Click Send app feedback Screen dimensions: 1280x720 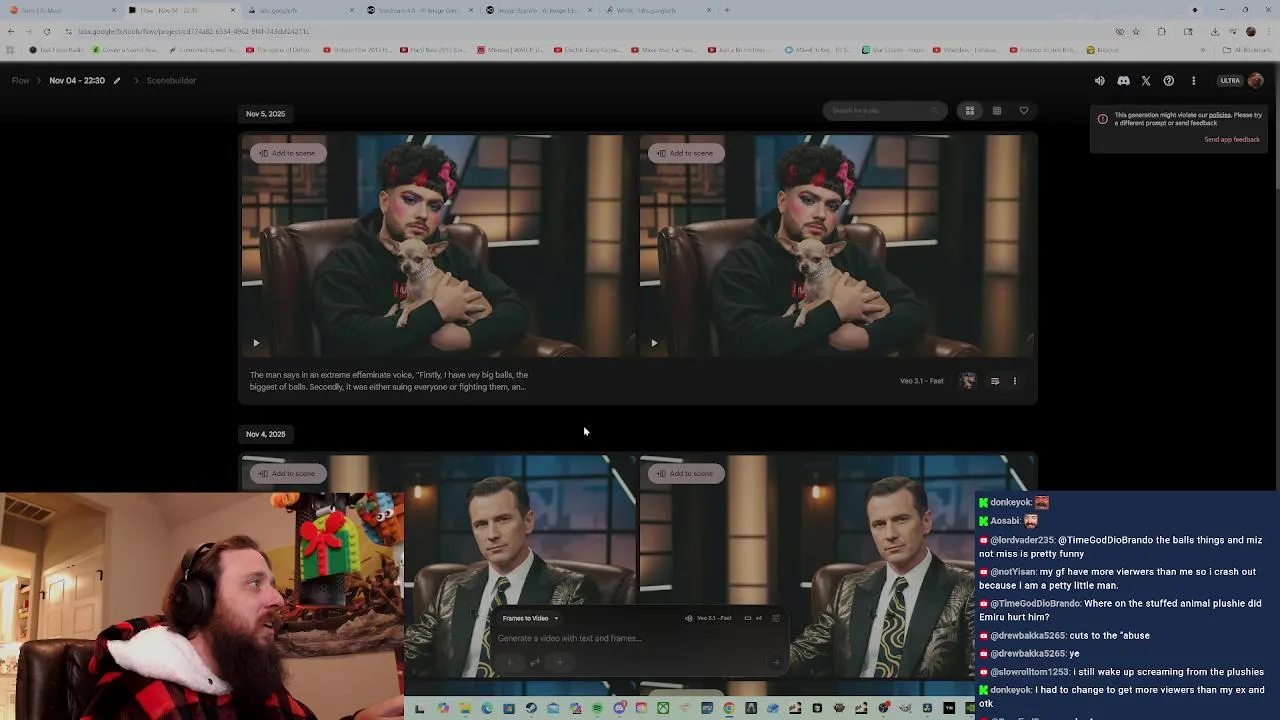1232,140
